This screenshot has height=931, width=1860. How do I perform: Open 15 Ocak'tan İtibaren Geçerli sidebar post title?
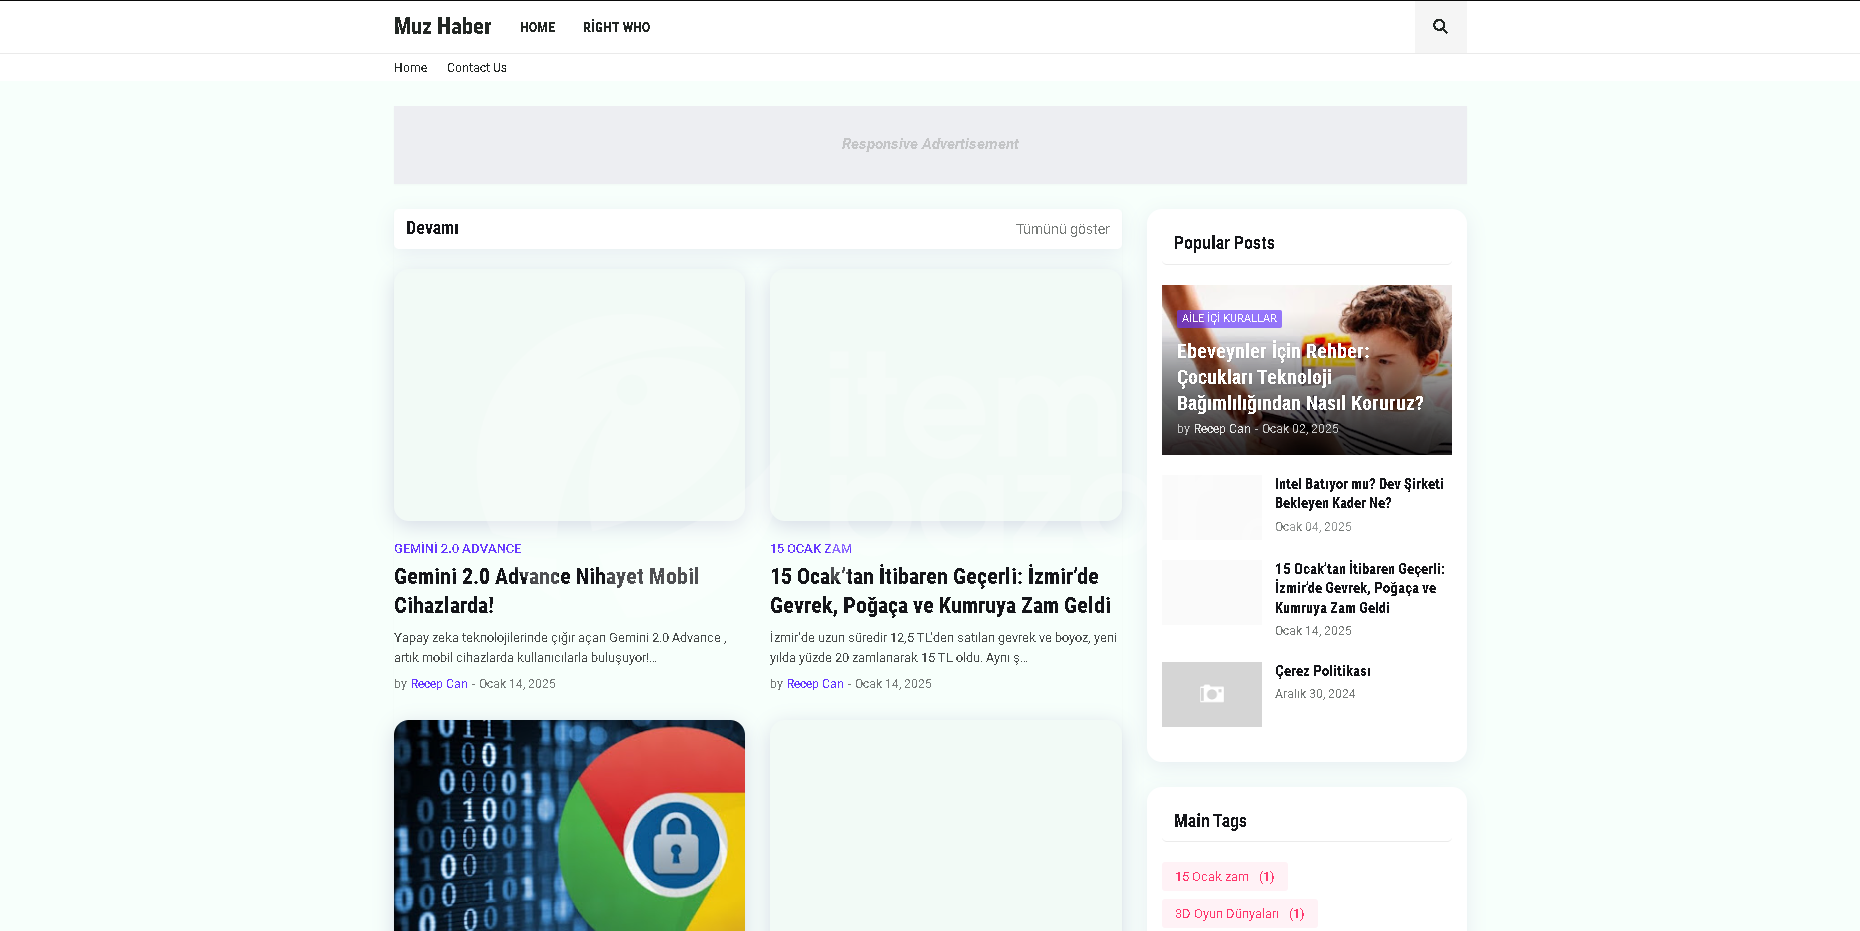point(1360,588)
